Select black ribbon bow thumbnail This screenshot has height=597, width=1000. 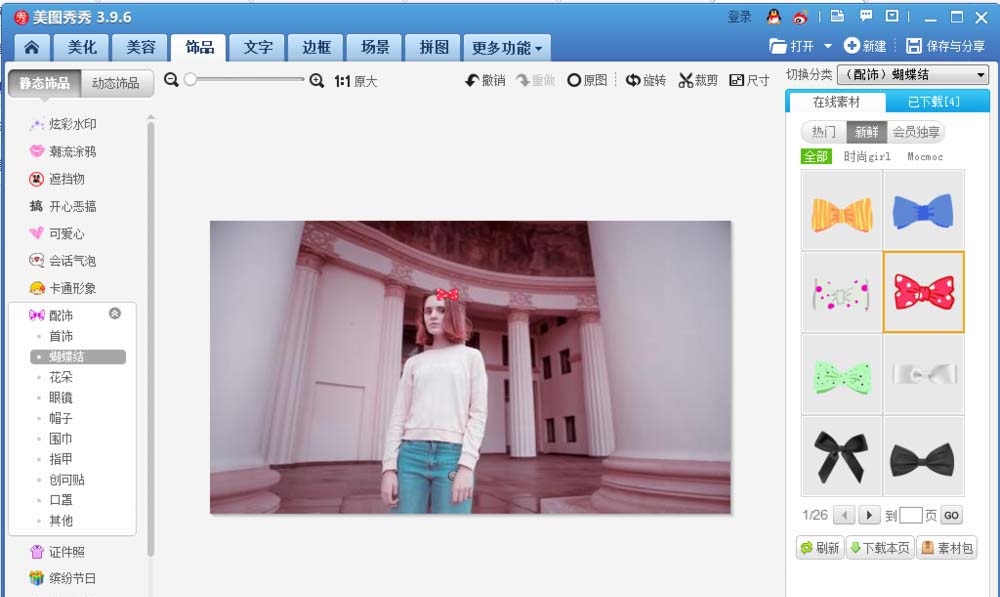[x=842, y=456]
